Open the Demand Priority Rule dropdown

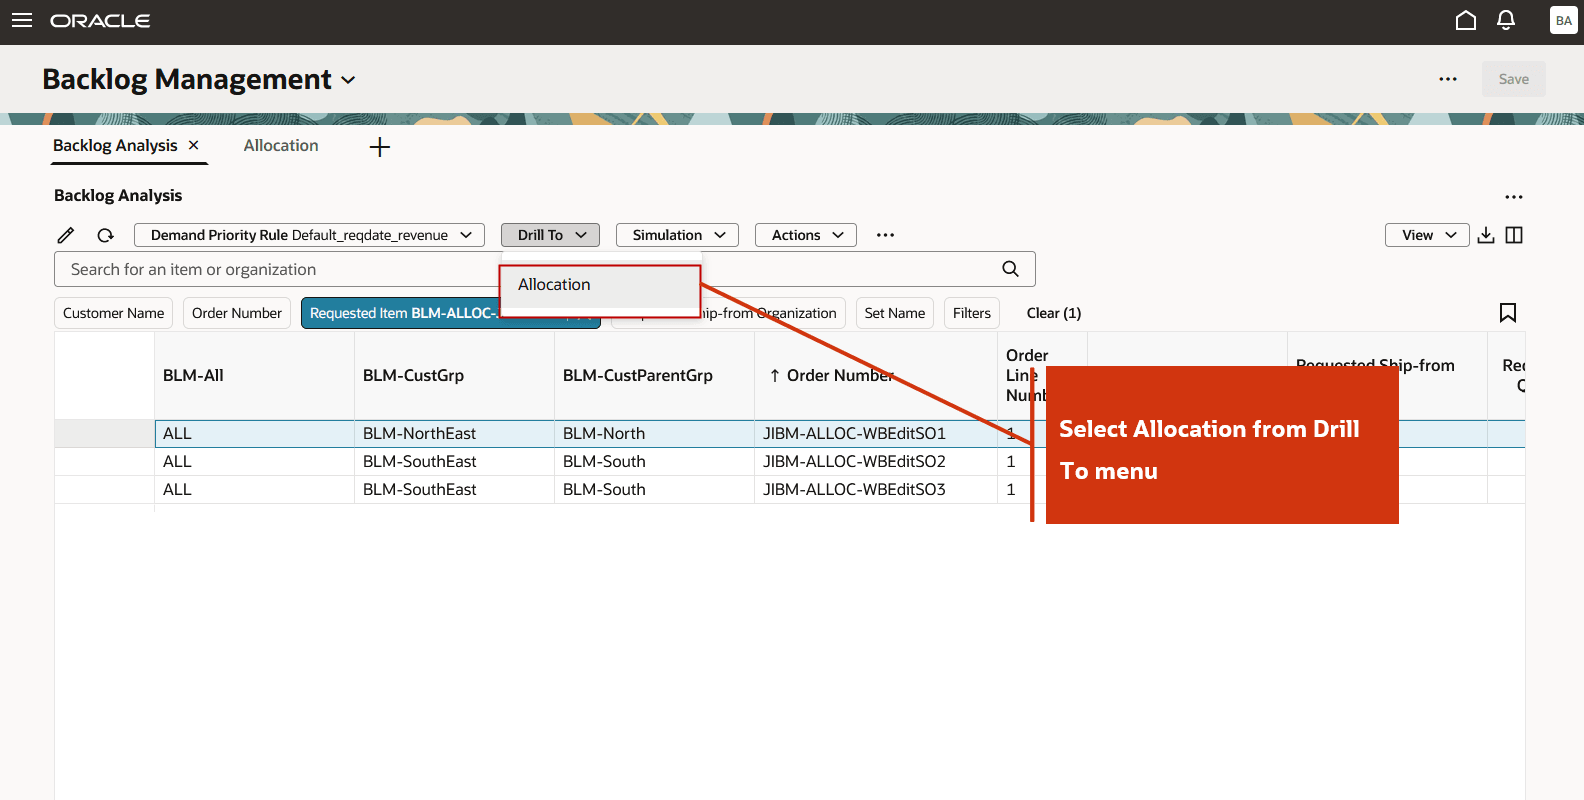[x=309, y=235]
